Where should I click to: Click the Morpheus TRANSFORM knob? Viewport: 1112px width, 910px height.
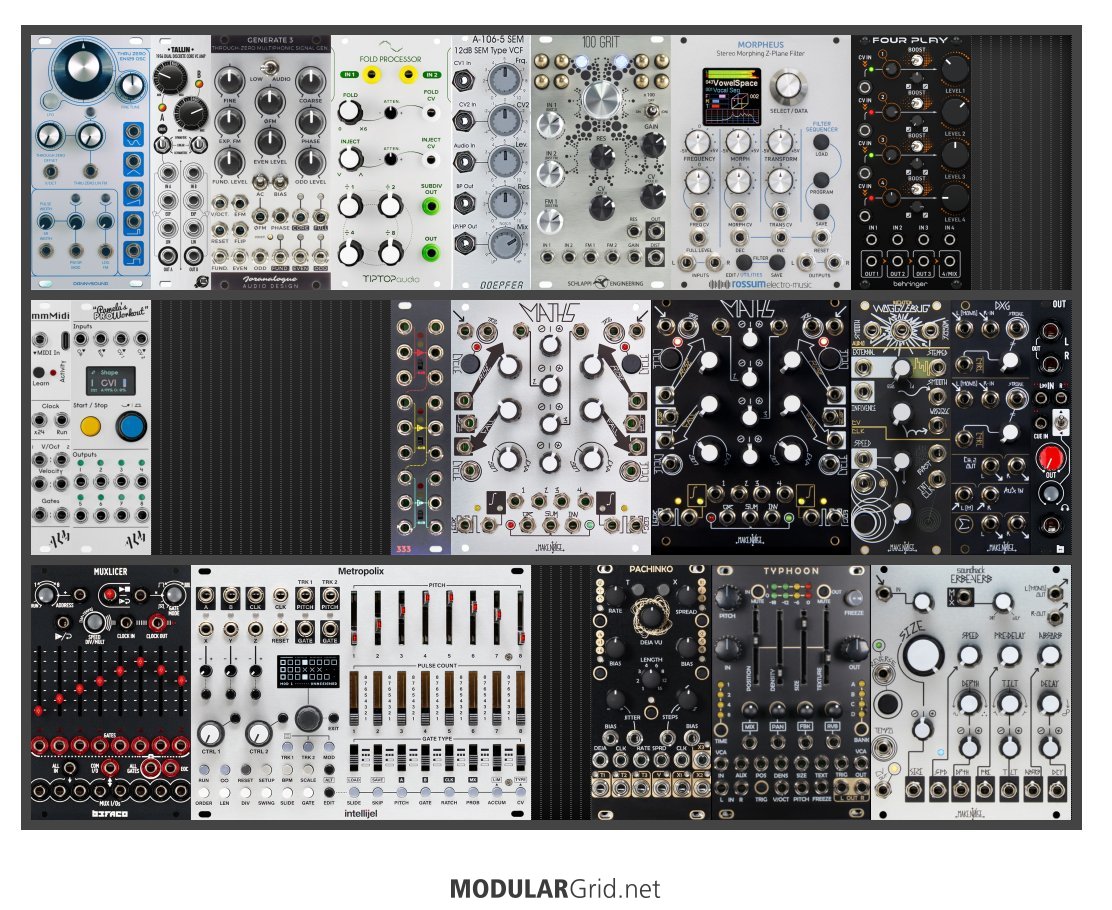[779, 142]
